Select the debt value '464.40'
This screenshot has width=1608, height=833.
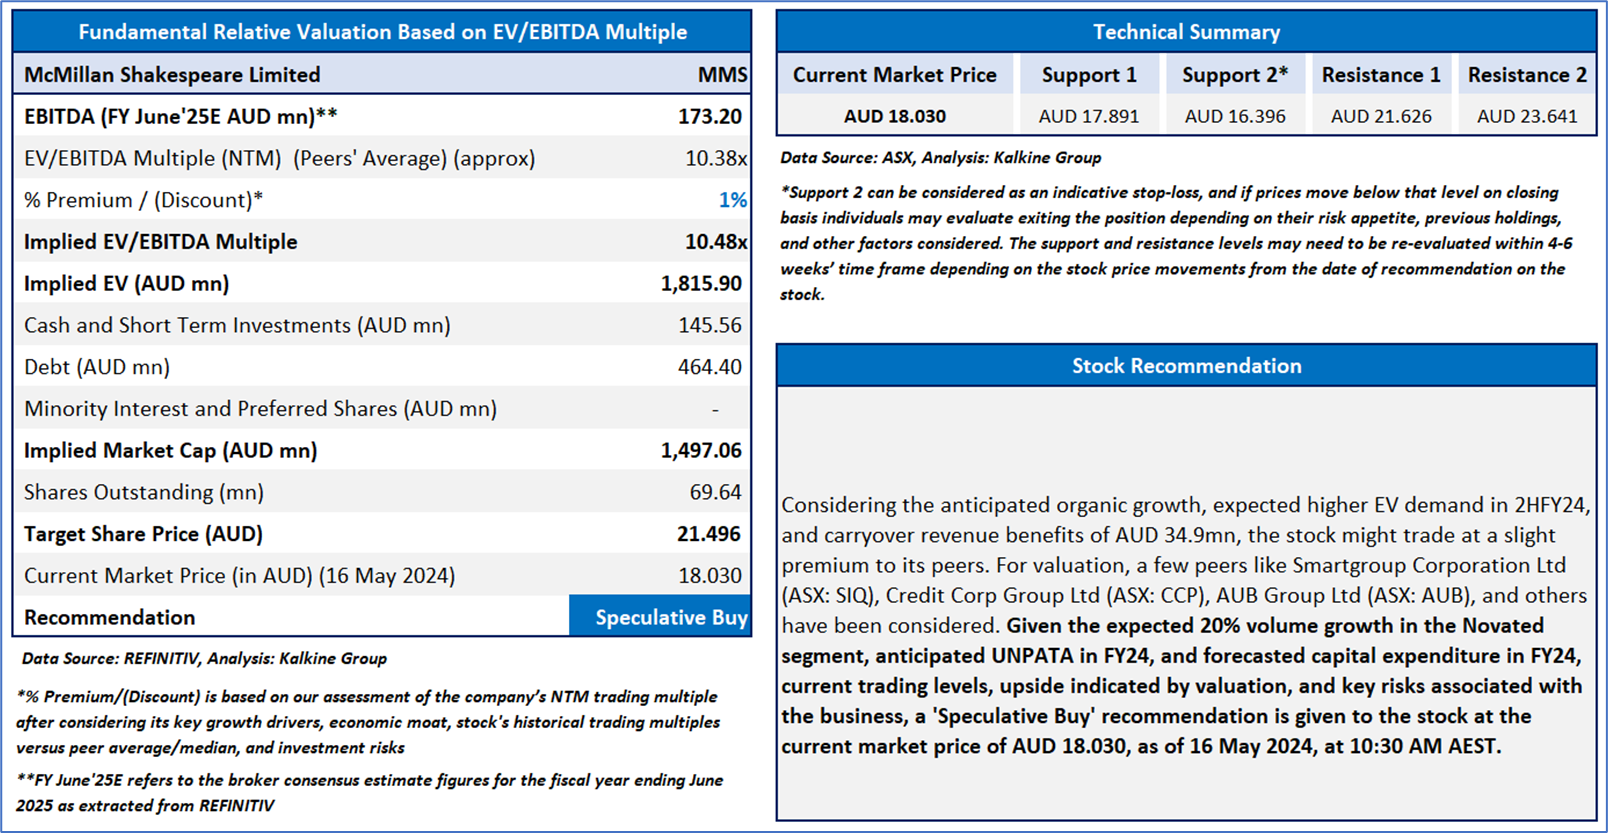pos(710,367)
